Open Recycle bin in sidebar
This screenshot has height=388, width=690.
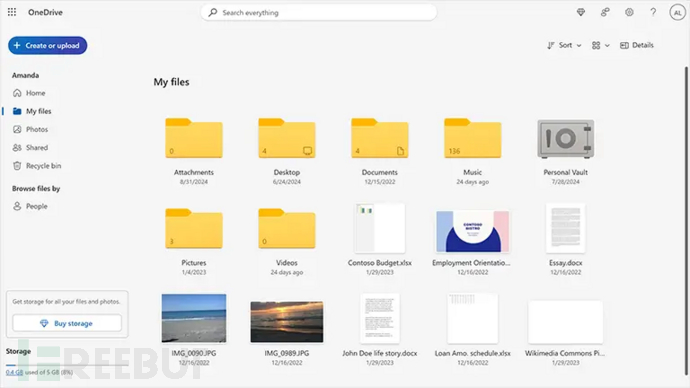[x=37, y=166]
